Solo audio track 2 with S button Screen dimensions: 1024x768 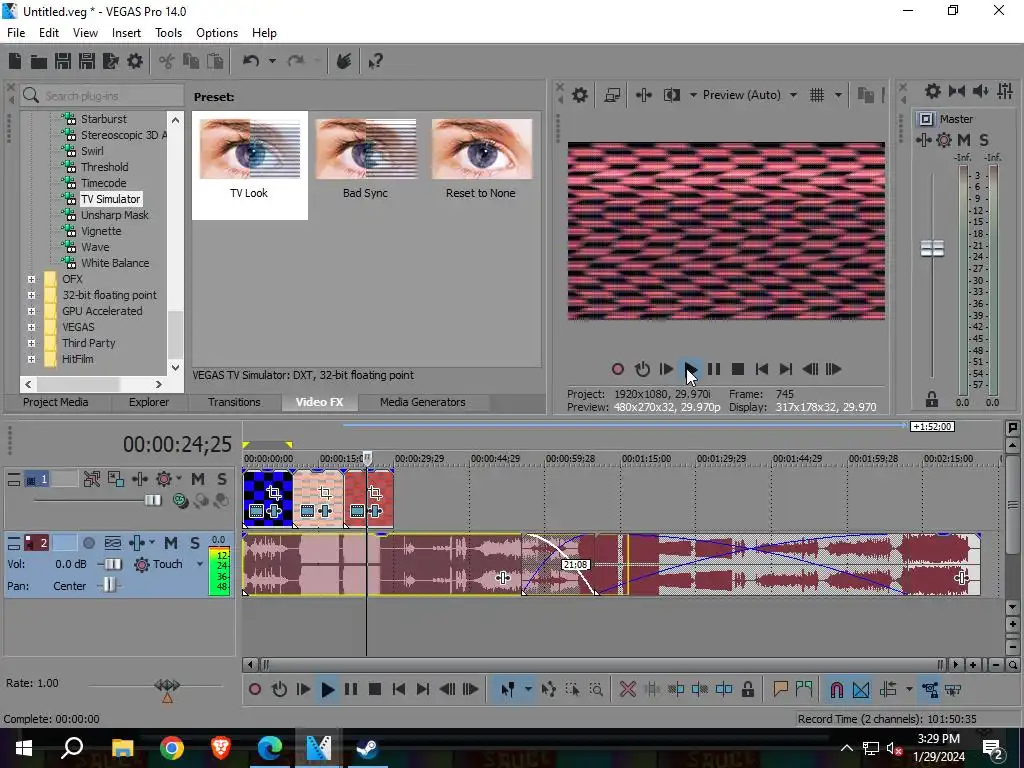pyautogui.click(x=195, y=543)
